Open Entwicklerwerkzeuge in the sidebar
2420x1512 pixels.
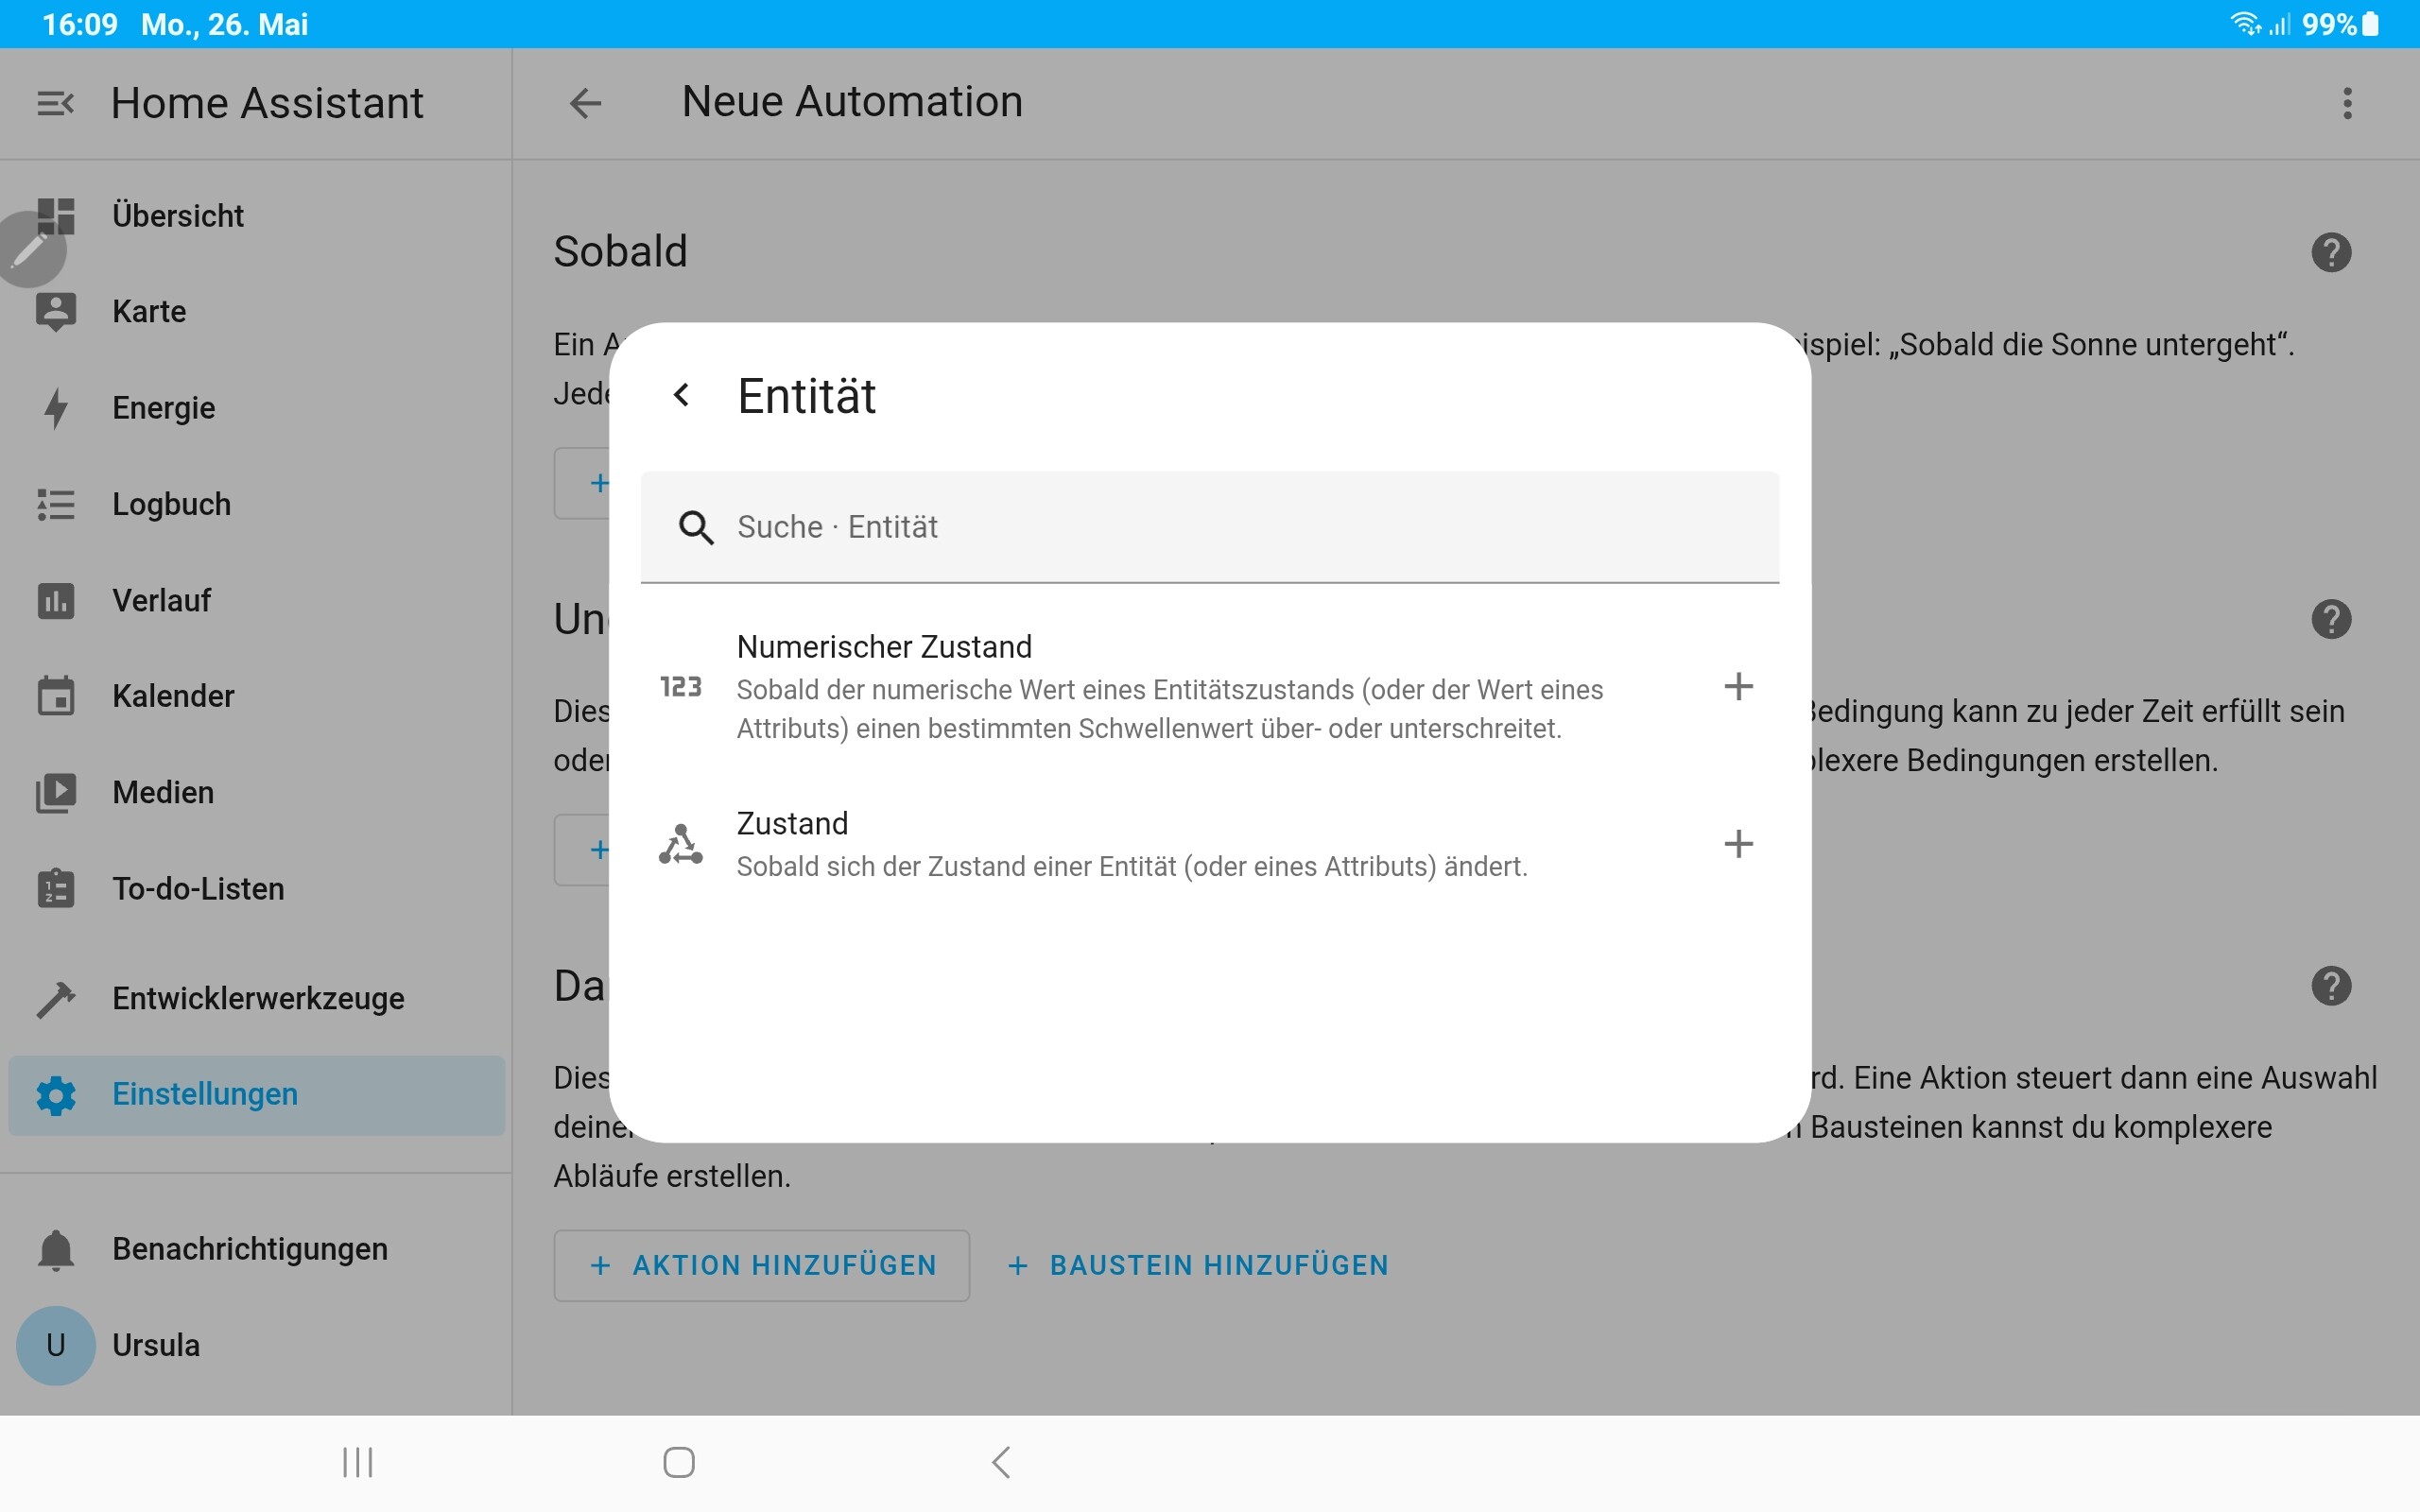(258, 998)
